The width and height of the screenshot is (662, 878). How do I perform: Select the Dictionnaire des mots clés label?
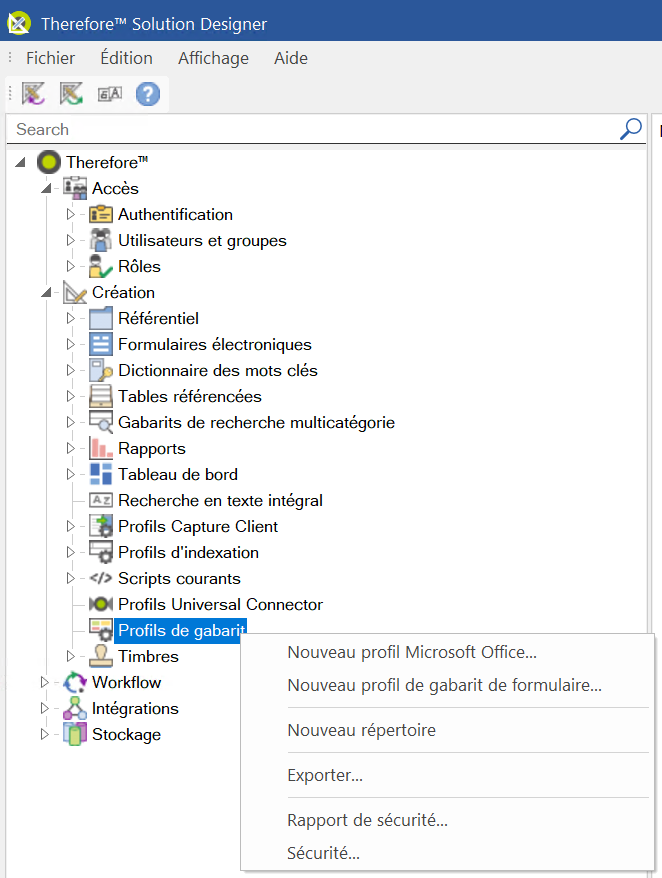point(218,370)
